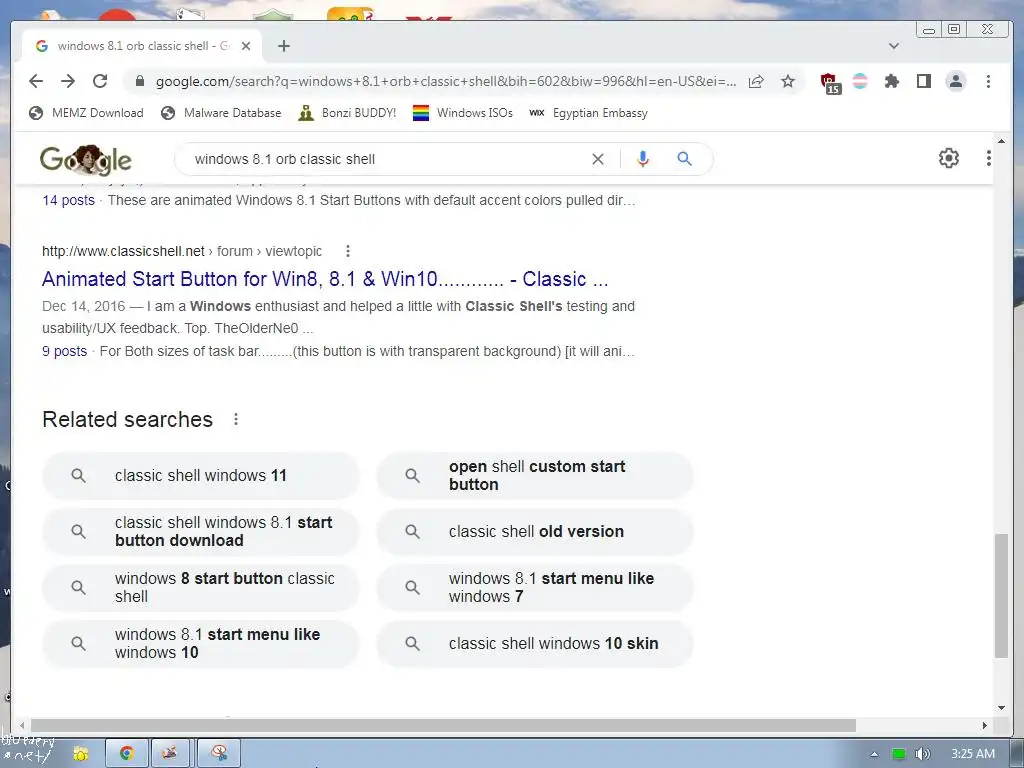
Task: Click the horizontal scrollbar thumb
Action: tap(443, 726)
